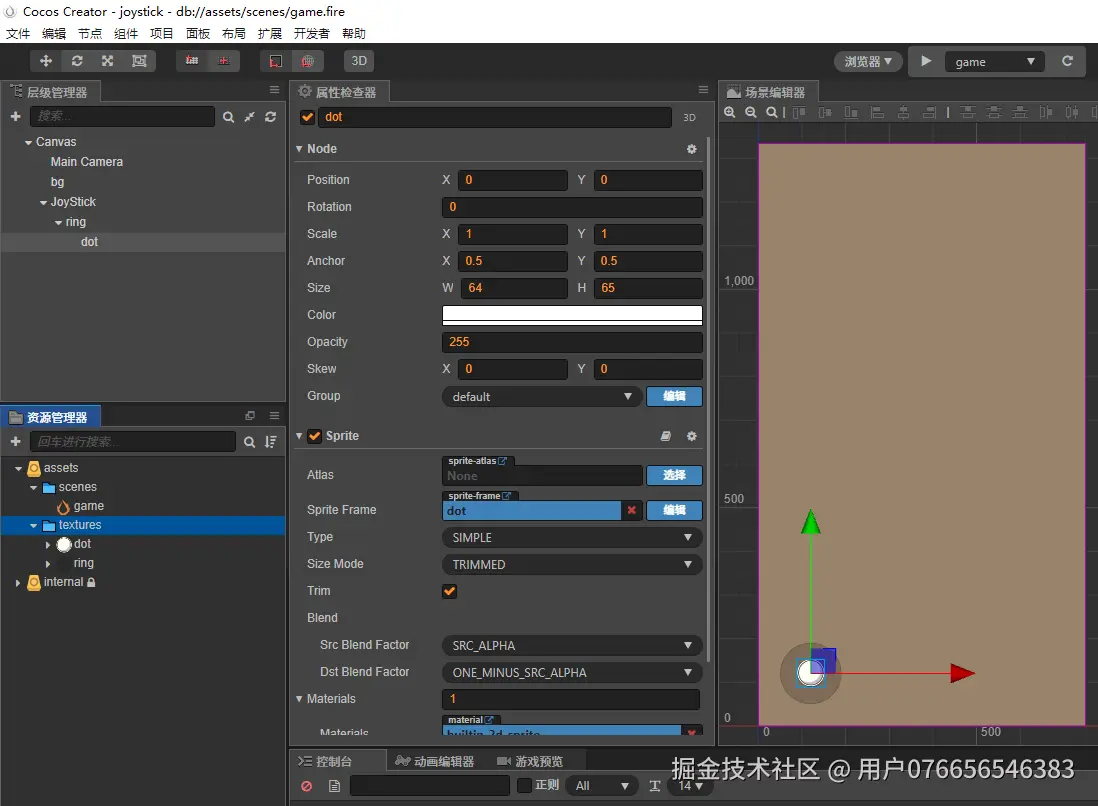This screenshot has width=1098, height=806.
Task: Open the 节点 menu
Action: 90,34
